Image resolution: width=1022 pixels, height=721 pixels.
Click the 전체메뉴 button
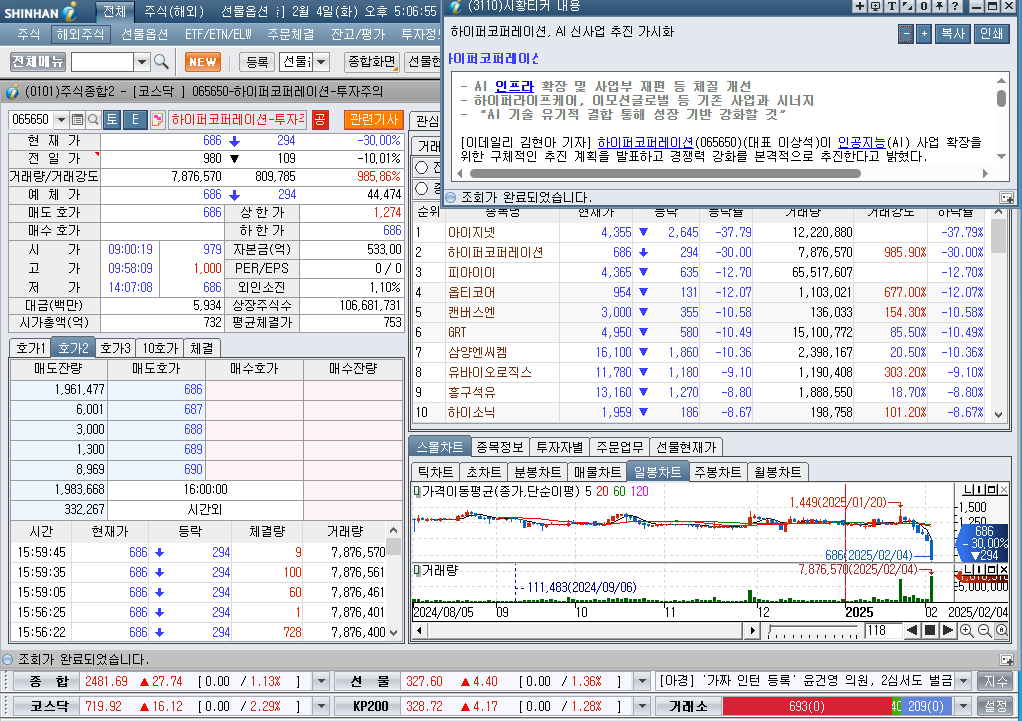[38, 62]
